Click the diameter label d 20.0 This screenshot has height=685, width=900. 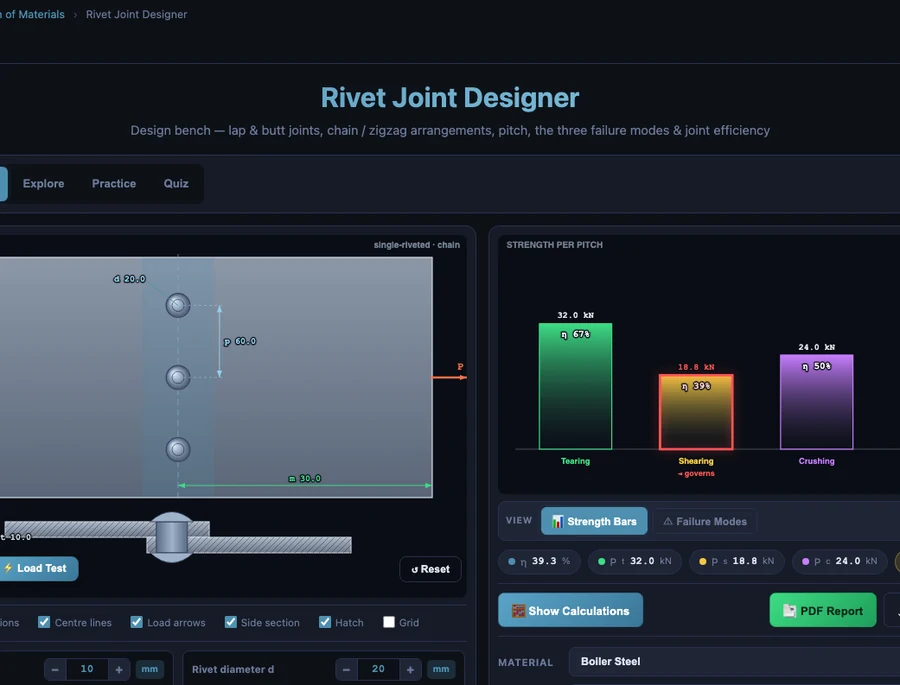tap(129, 279)
